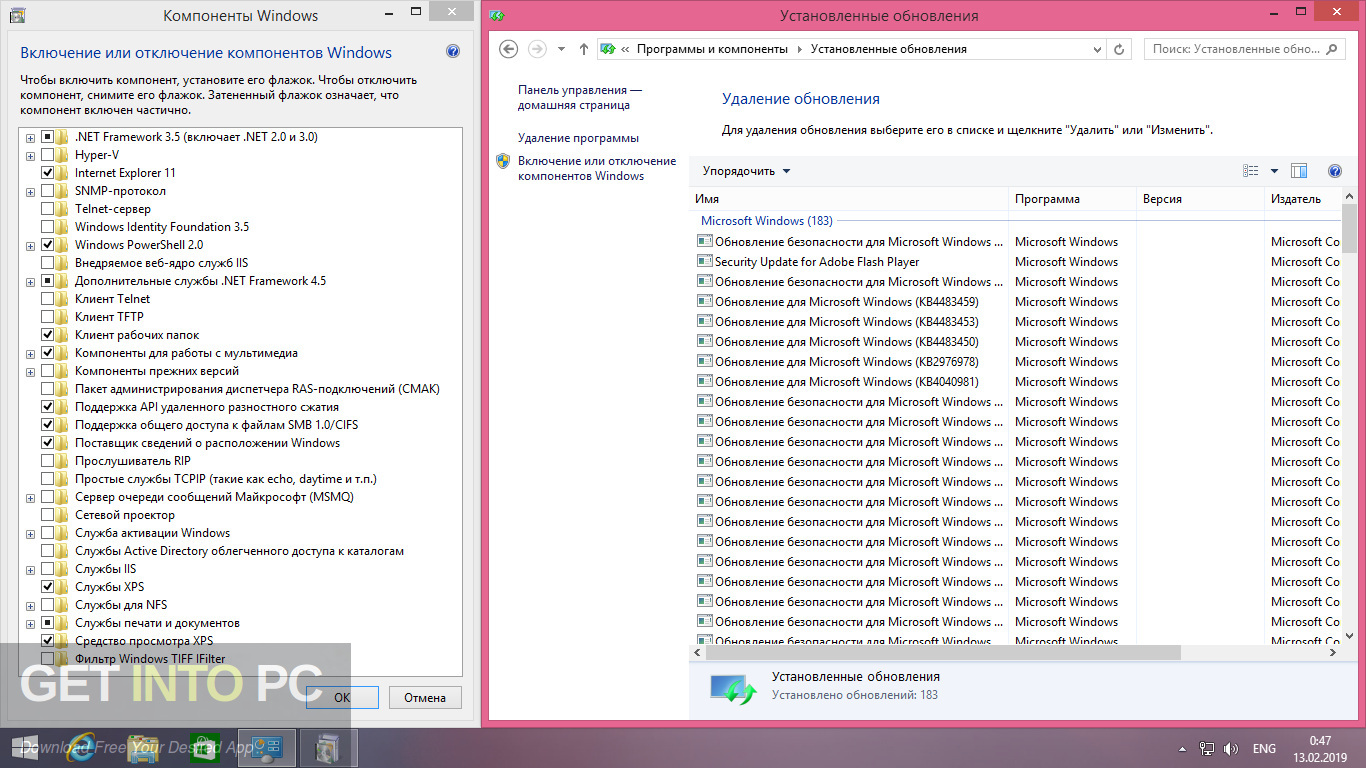1366x768 pixels.
Task: Check the Telnet-сервер checkbox
Action: tap(48, 209)
